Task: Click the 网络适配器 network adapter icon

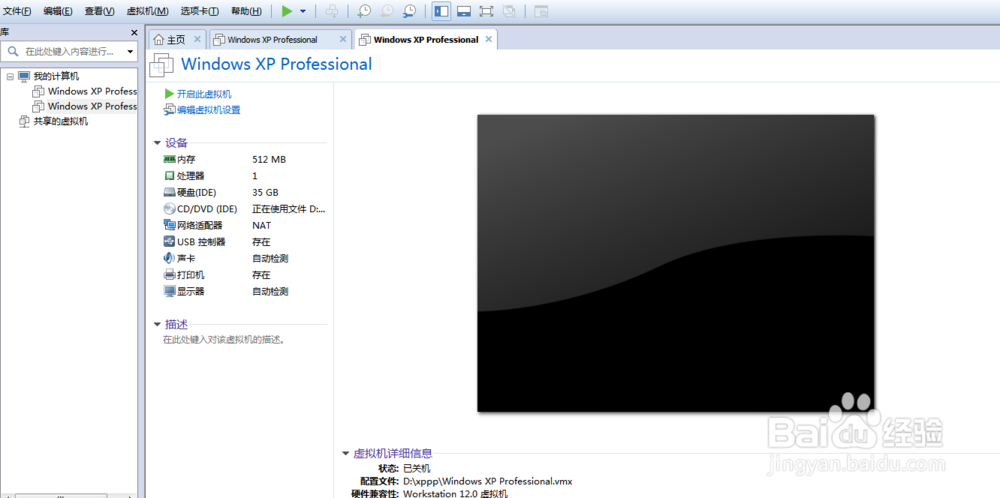Action: [169, 225]
